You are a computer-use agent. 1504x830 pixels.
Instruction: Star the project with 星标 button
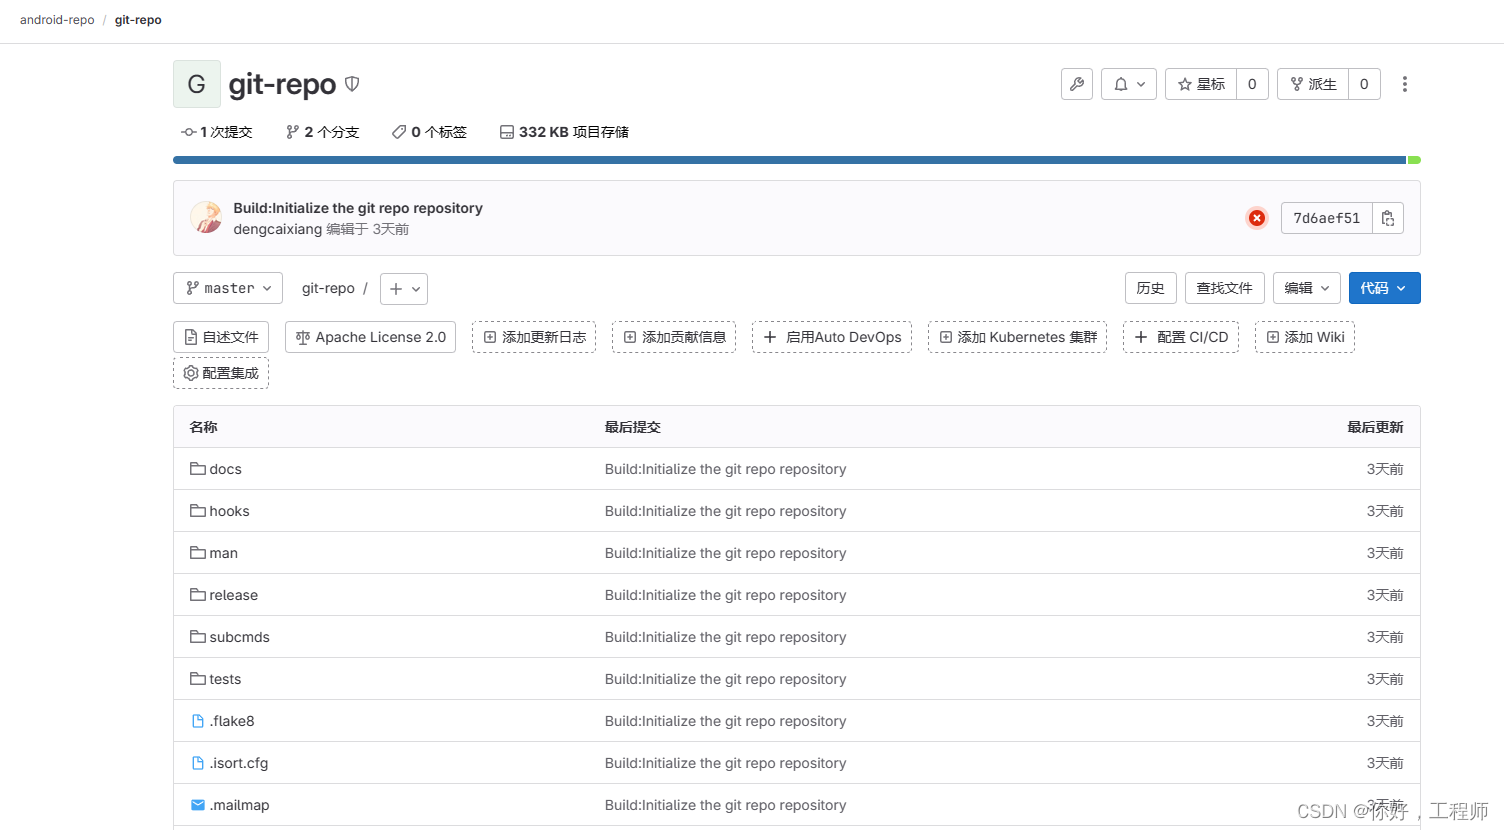coord(1201,84)
